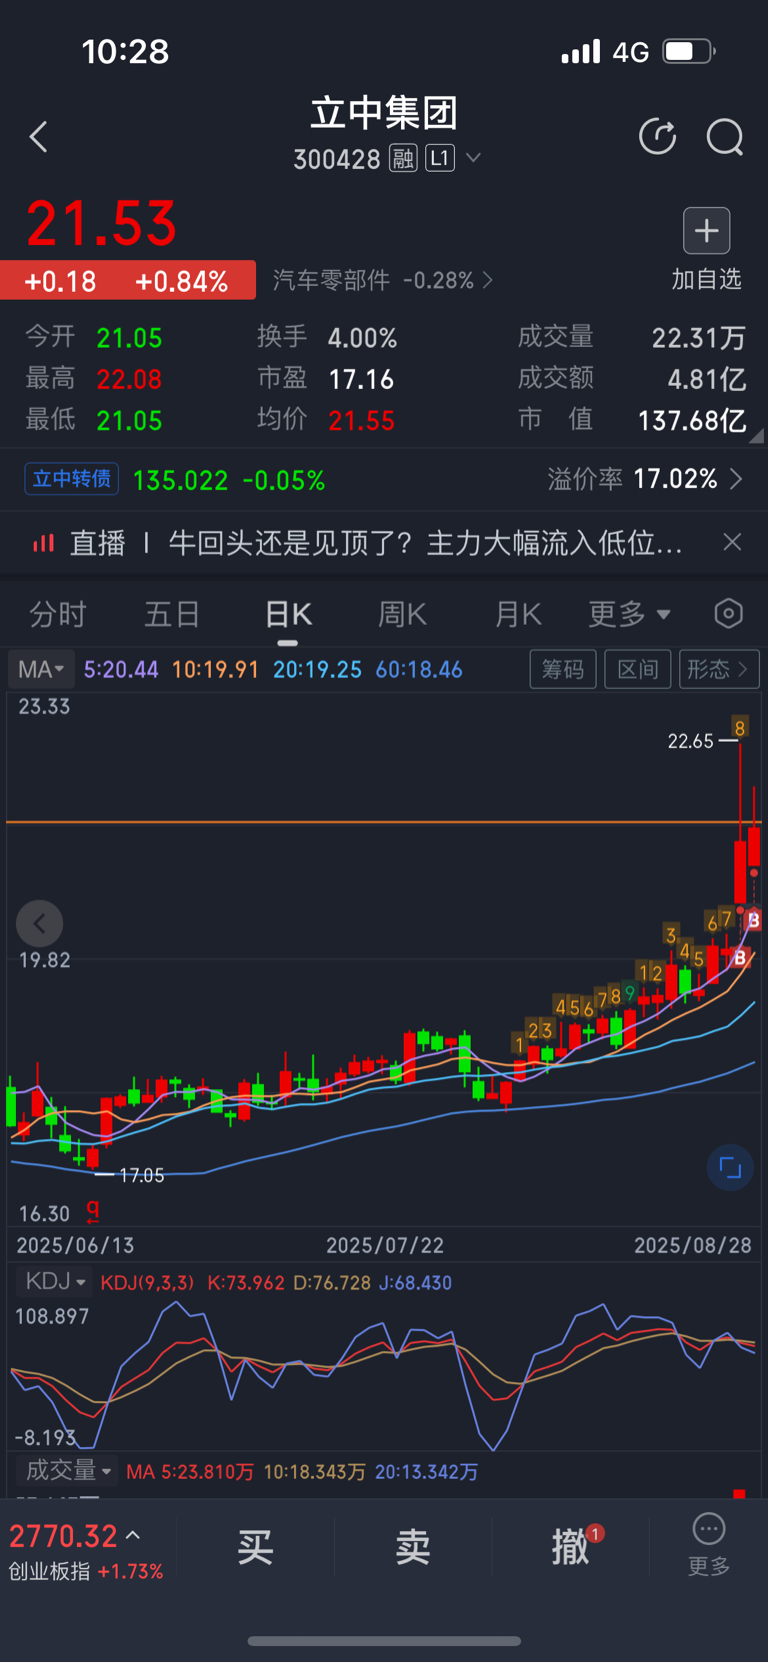
Task: Add stock to watchlist plus icon
Action: tap(706, 231)
